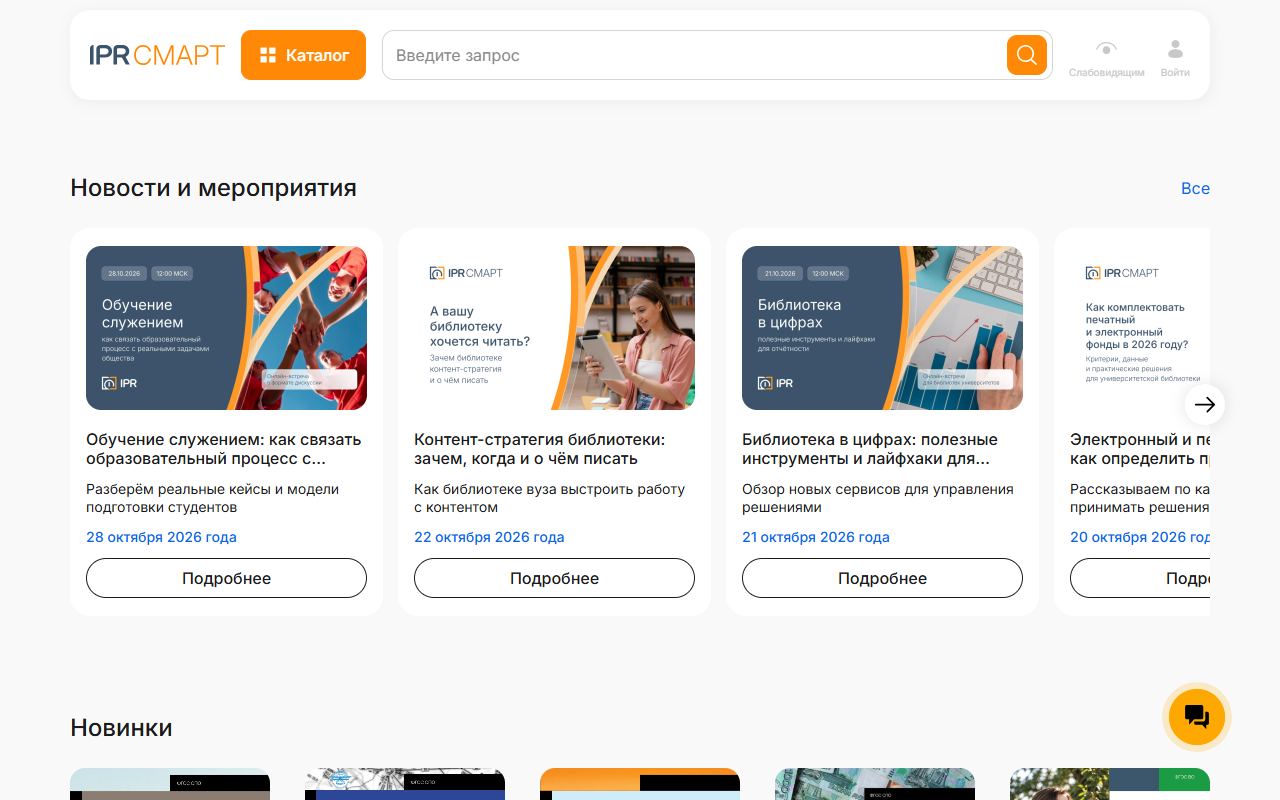Click the Новинки section heading
1280x800 pixels.
pyautogui.click(x=121, y=727)
